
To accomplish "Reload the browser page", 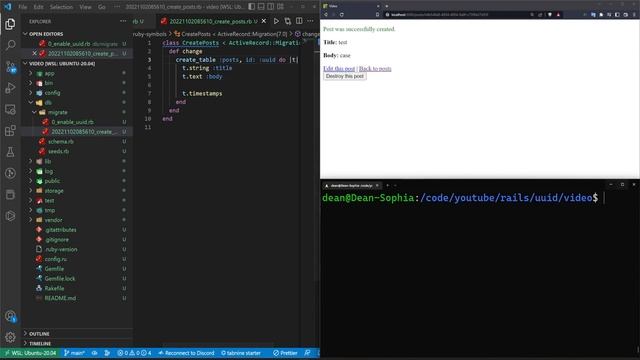I will (342, 15).
